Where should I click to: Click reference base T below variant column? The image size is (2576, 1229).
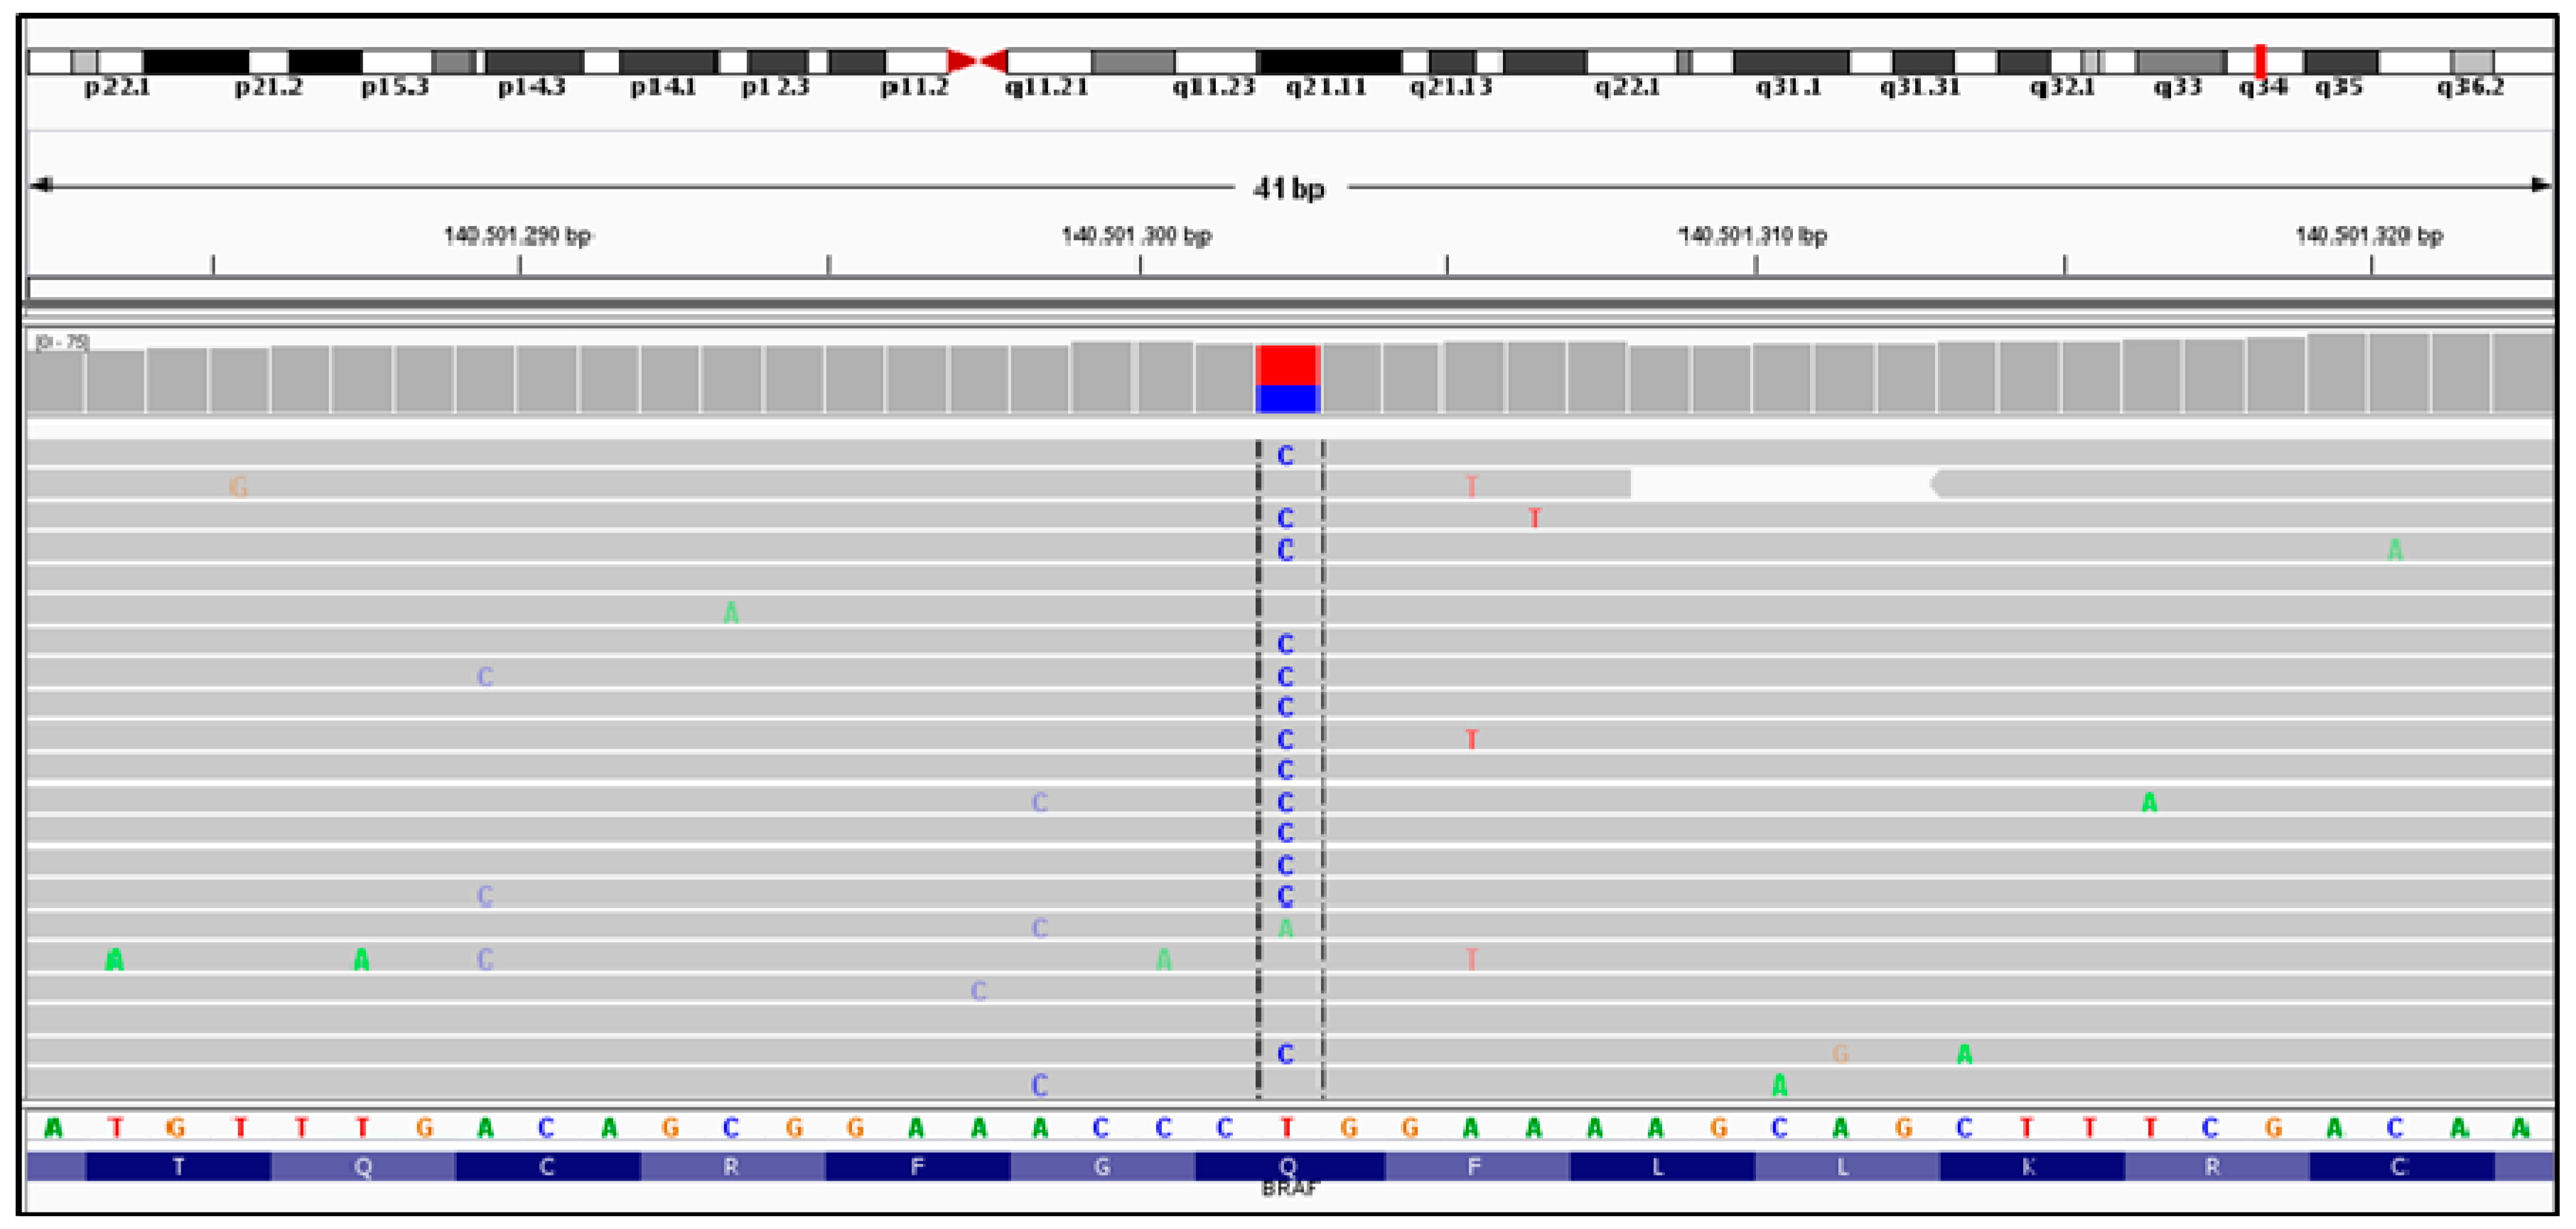(1287, 1128)
